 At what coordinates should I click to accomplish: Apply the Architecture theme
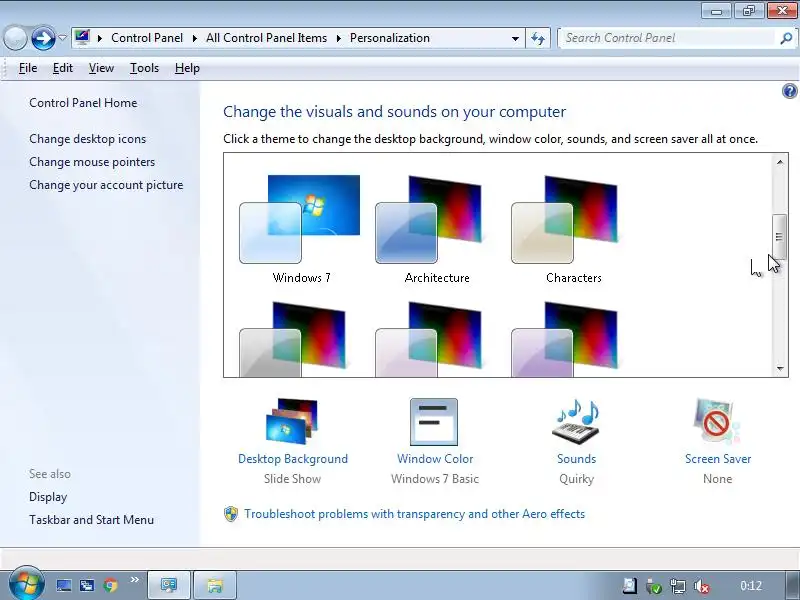[x=429, y=219]
